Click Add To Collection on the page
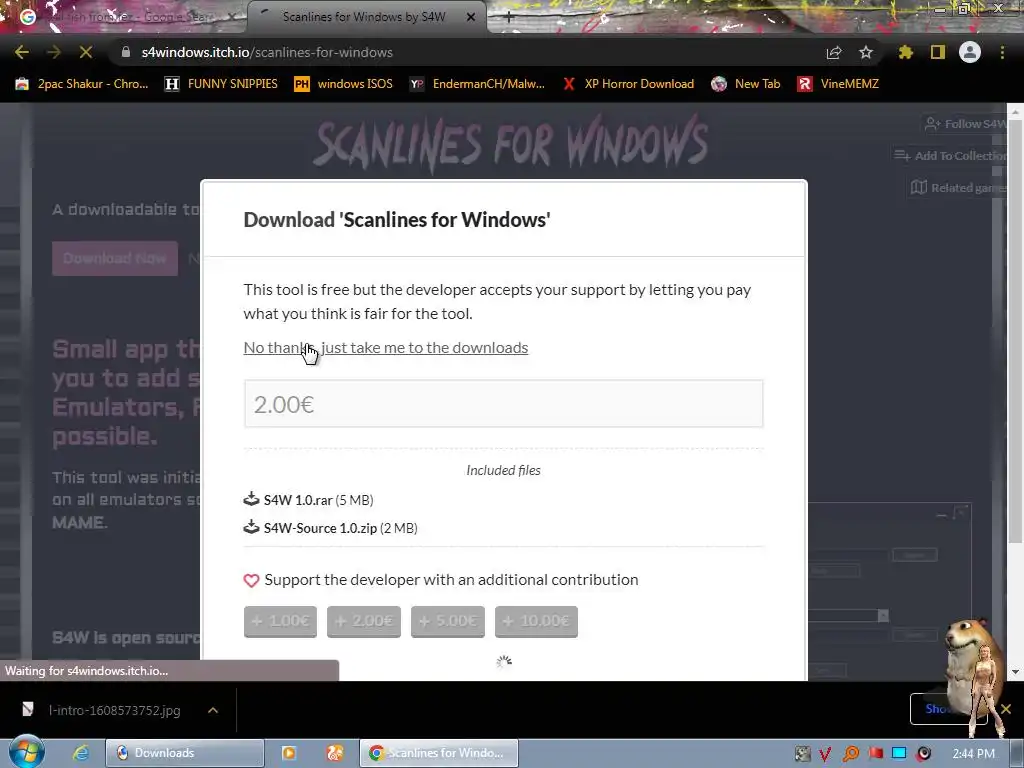Image resolution: width=1024 pixels, height=768 pixels. pos(951,155)
